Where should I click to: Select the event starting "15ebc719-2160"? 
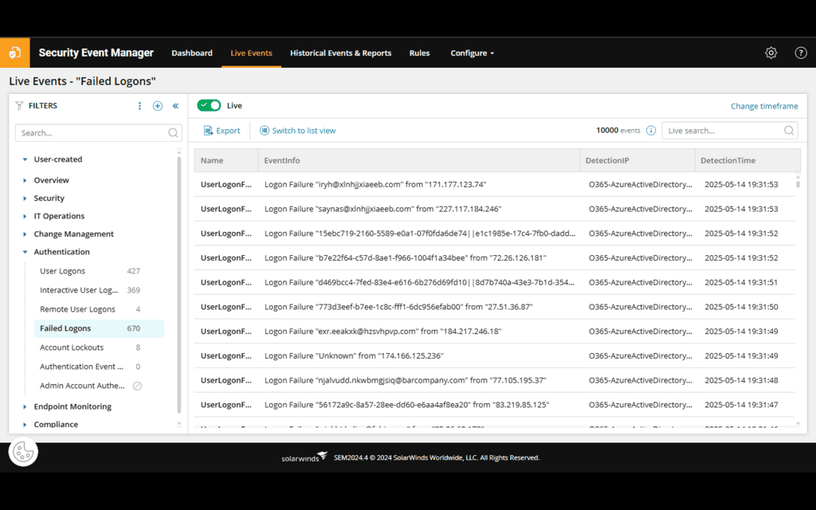coord(494,233)
